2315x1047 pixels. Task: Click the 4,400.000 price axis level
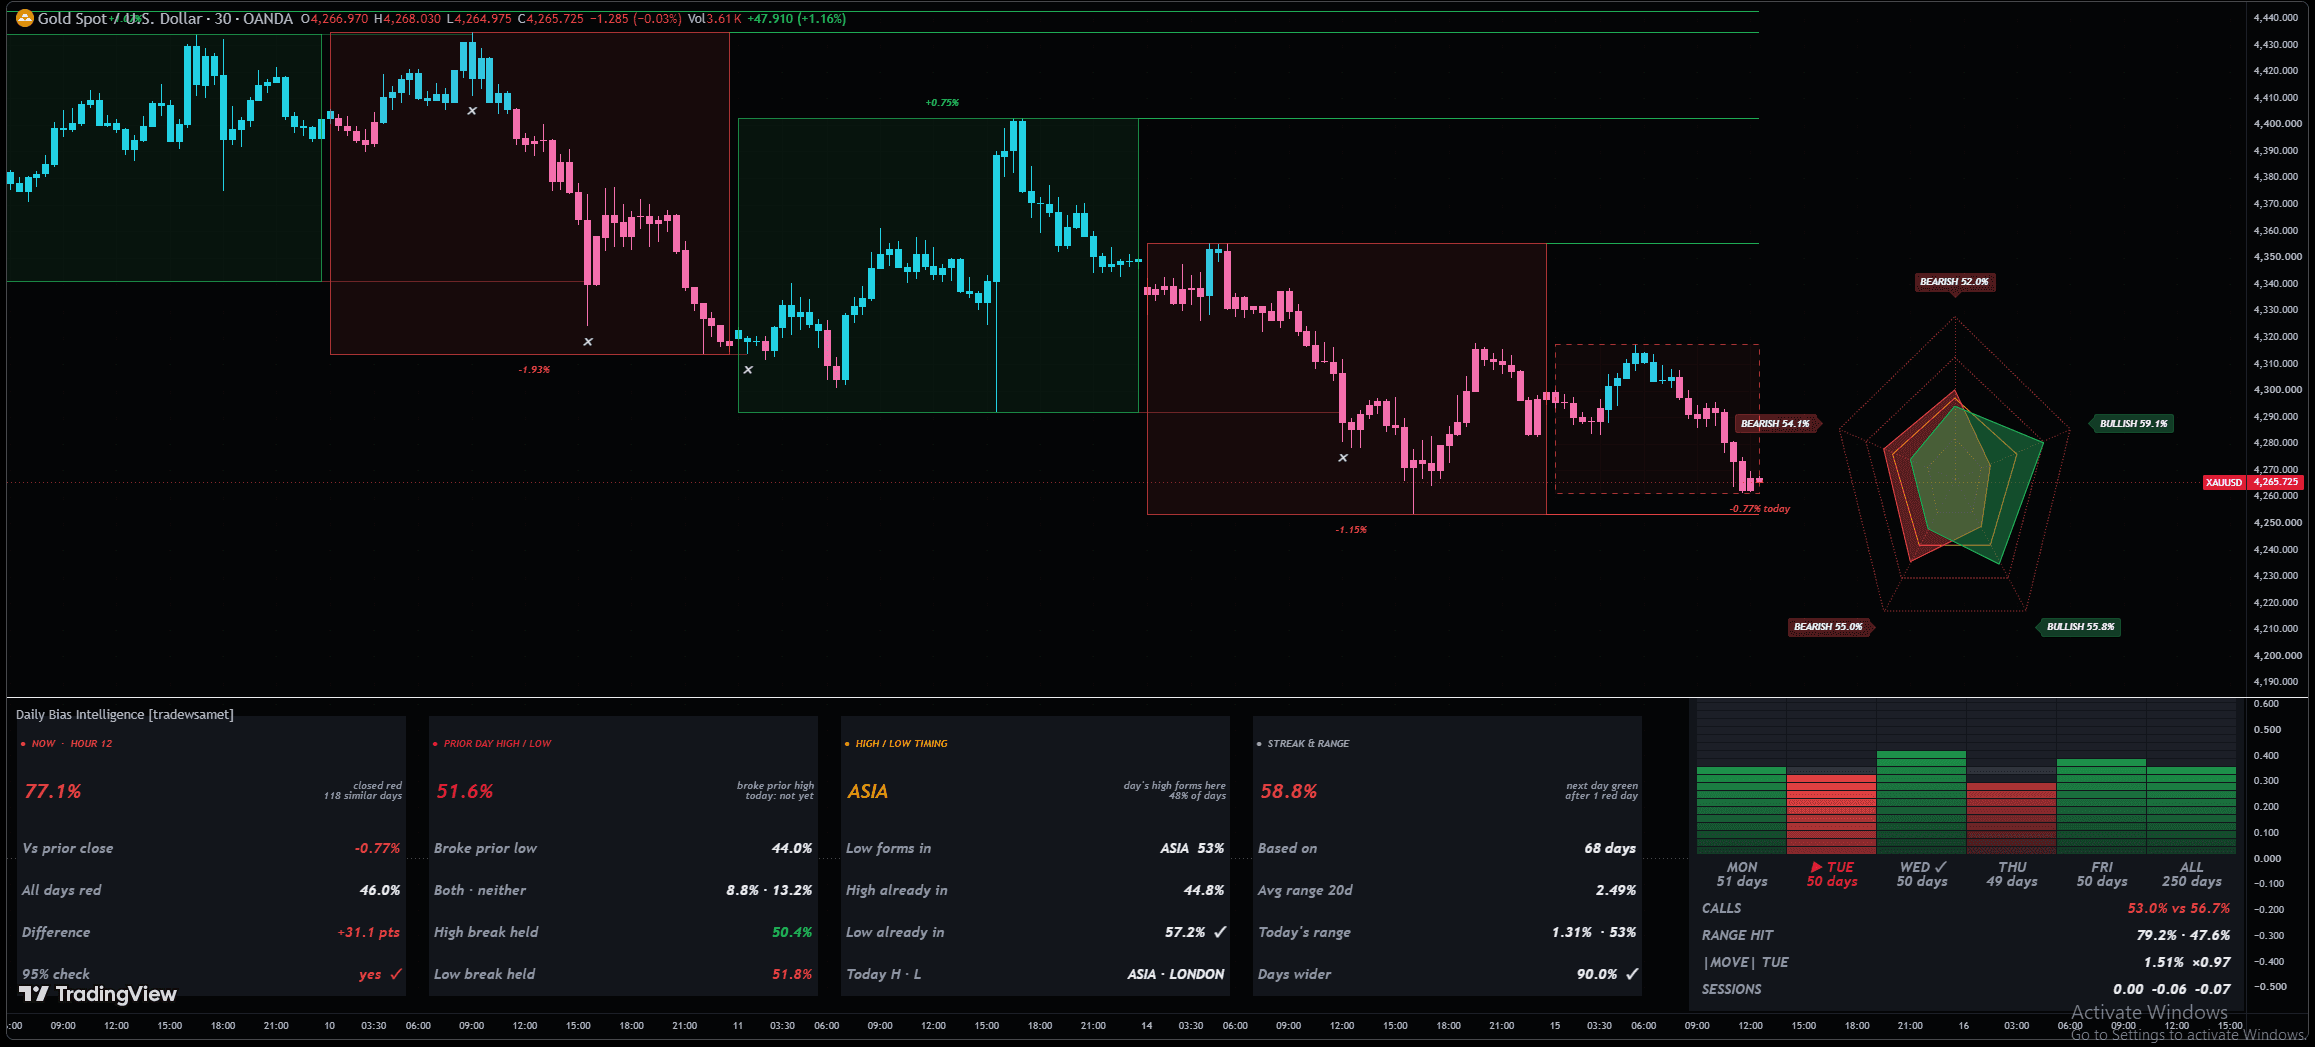click(2277, 124)
